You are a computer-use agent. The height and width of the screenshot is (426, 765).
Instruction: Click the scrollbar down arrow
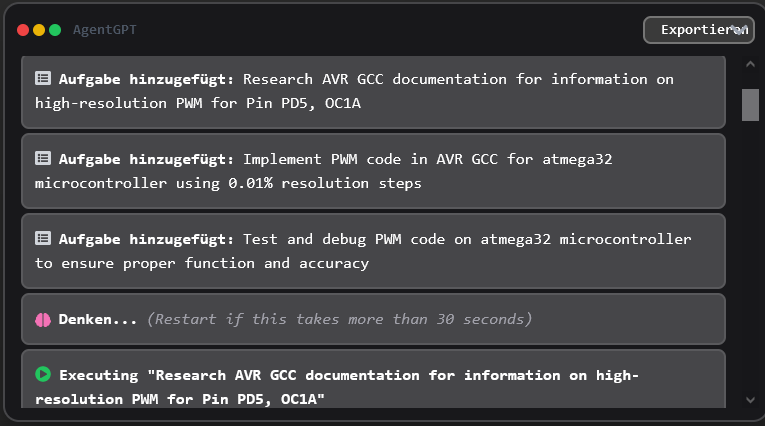click(x=750, y=400)
